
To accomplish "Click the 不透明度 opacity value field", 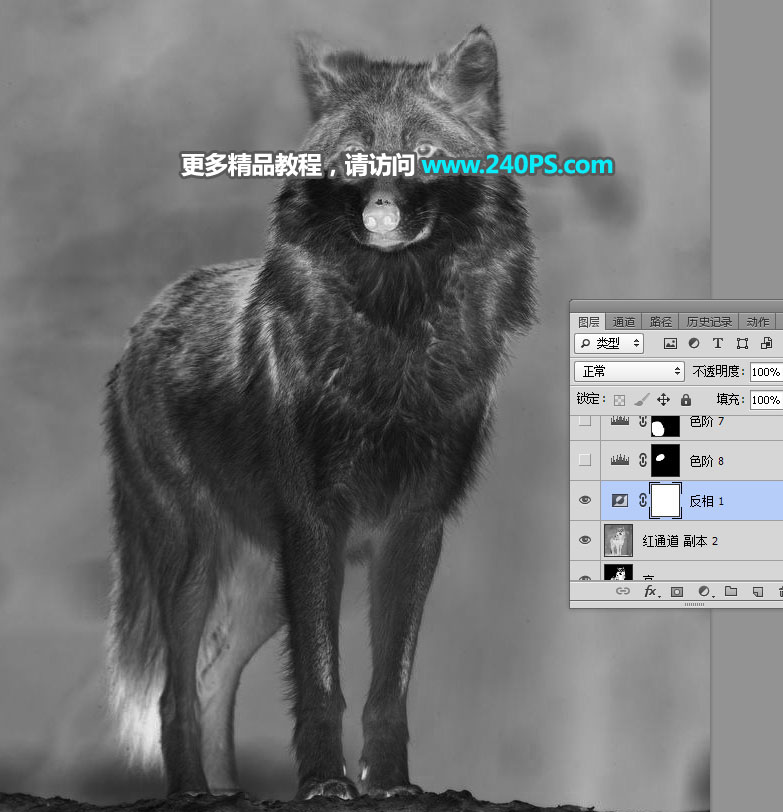I will [765, 371].
